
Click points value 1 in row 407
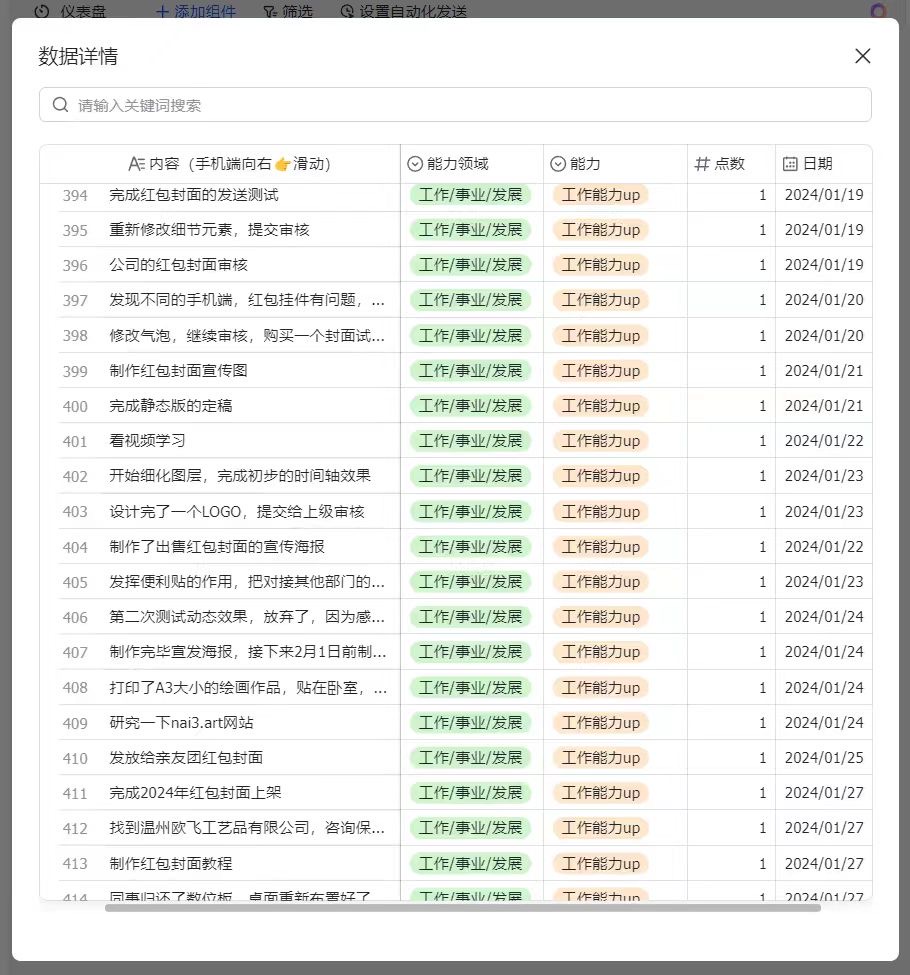(763, 652)
